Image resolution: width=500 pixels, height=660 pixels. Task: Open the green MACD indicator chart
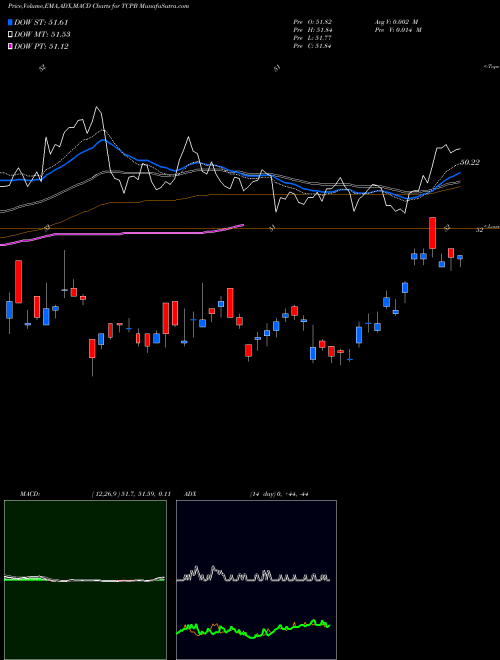tap(85, 580)
